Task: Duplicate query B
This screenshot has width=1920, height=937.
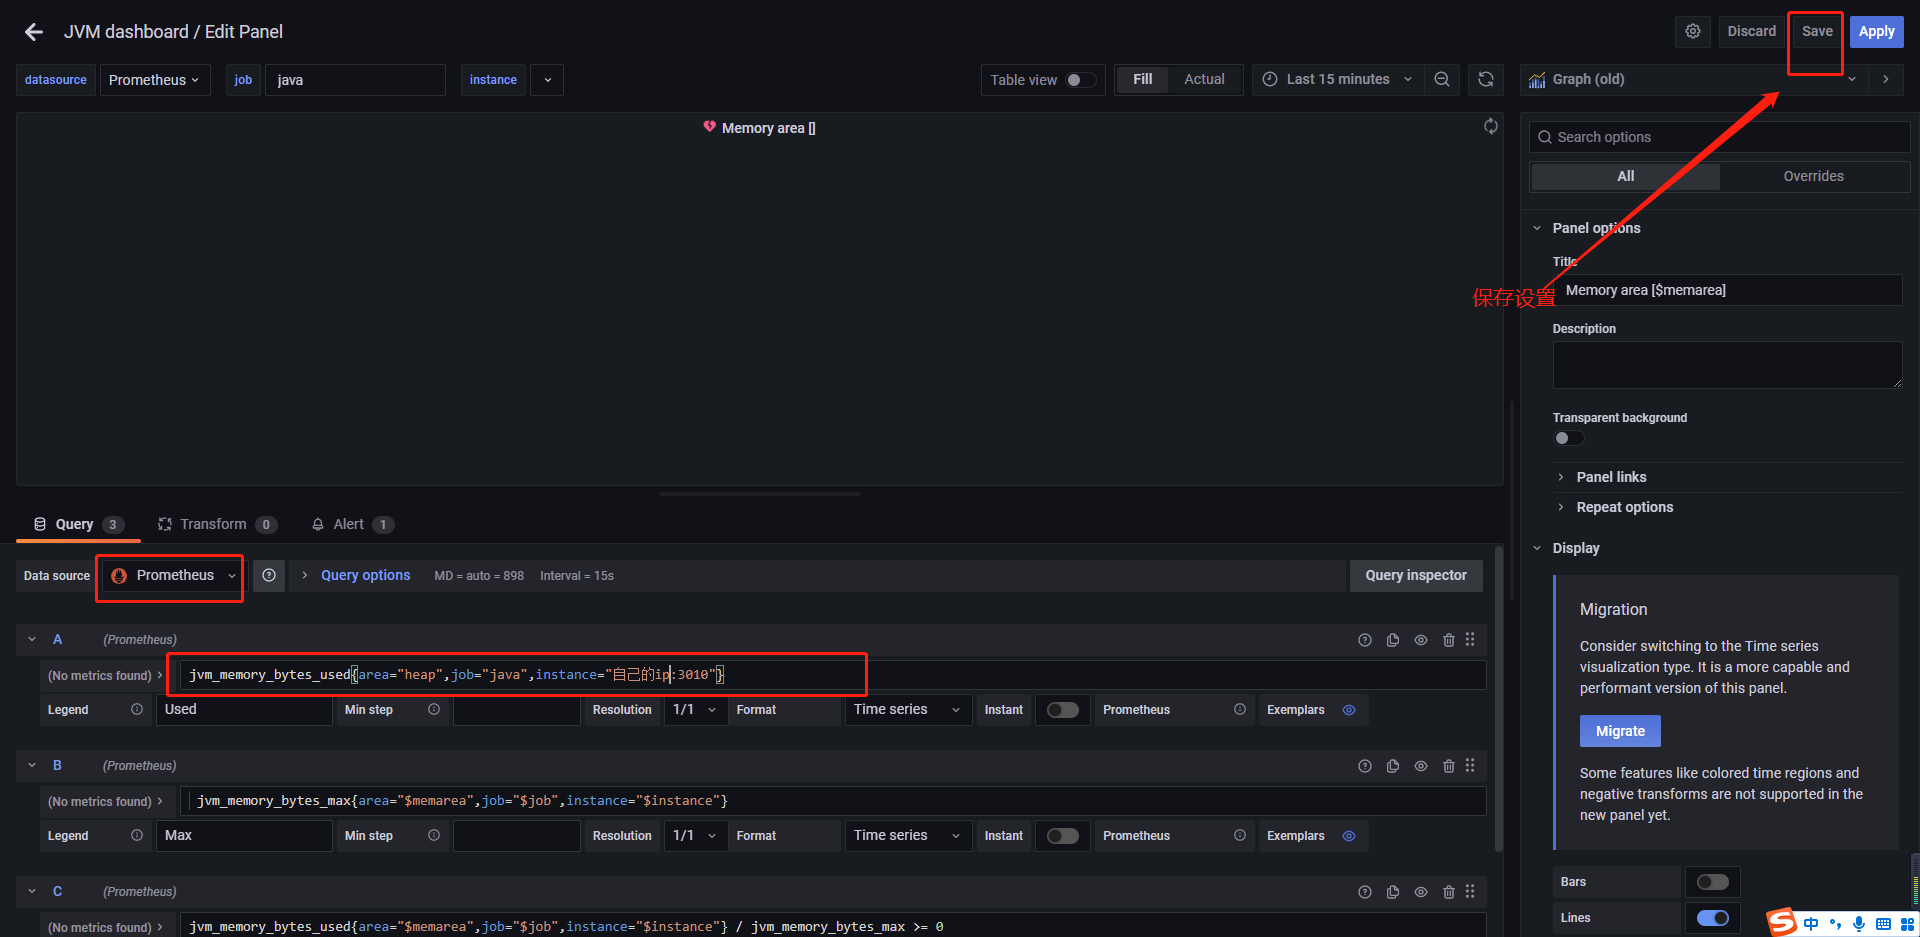Action: tap(1393, 766)
